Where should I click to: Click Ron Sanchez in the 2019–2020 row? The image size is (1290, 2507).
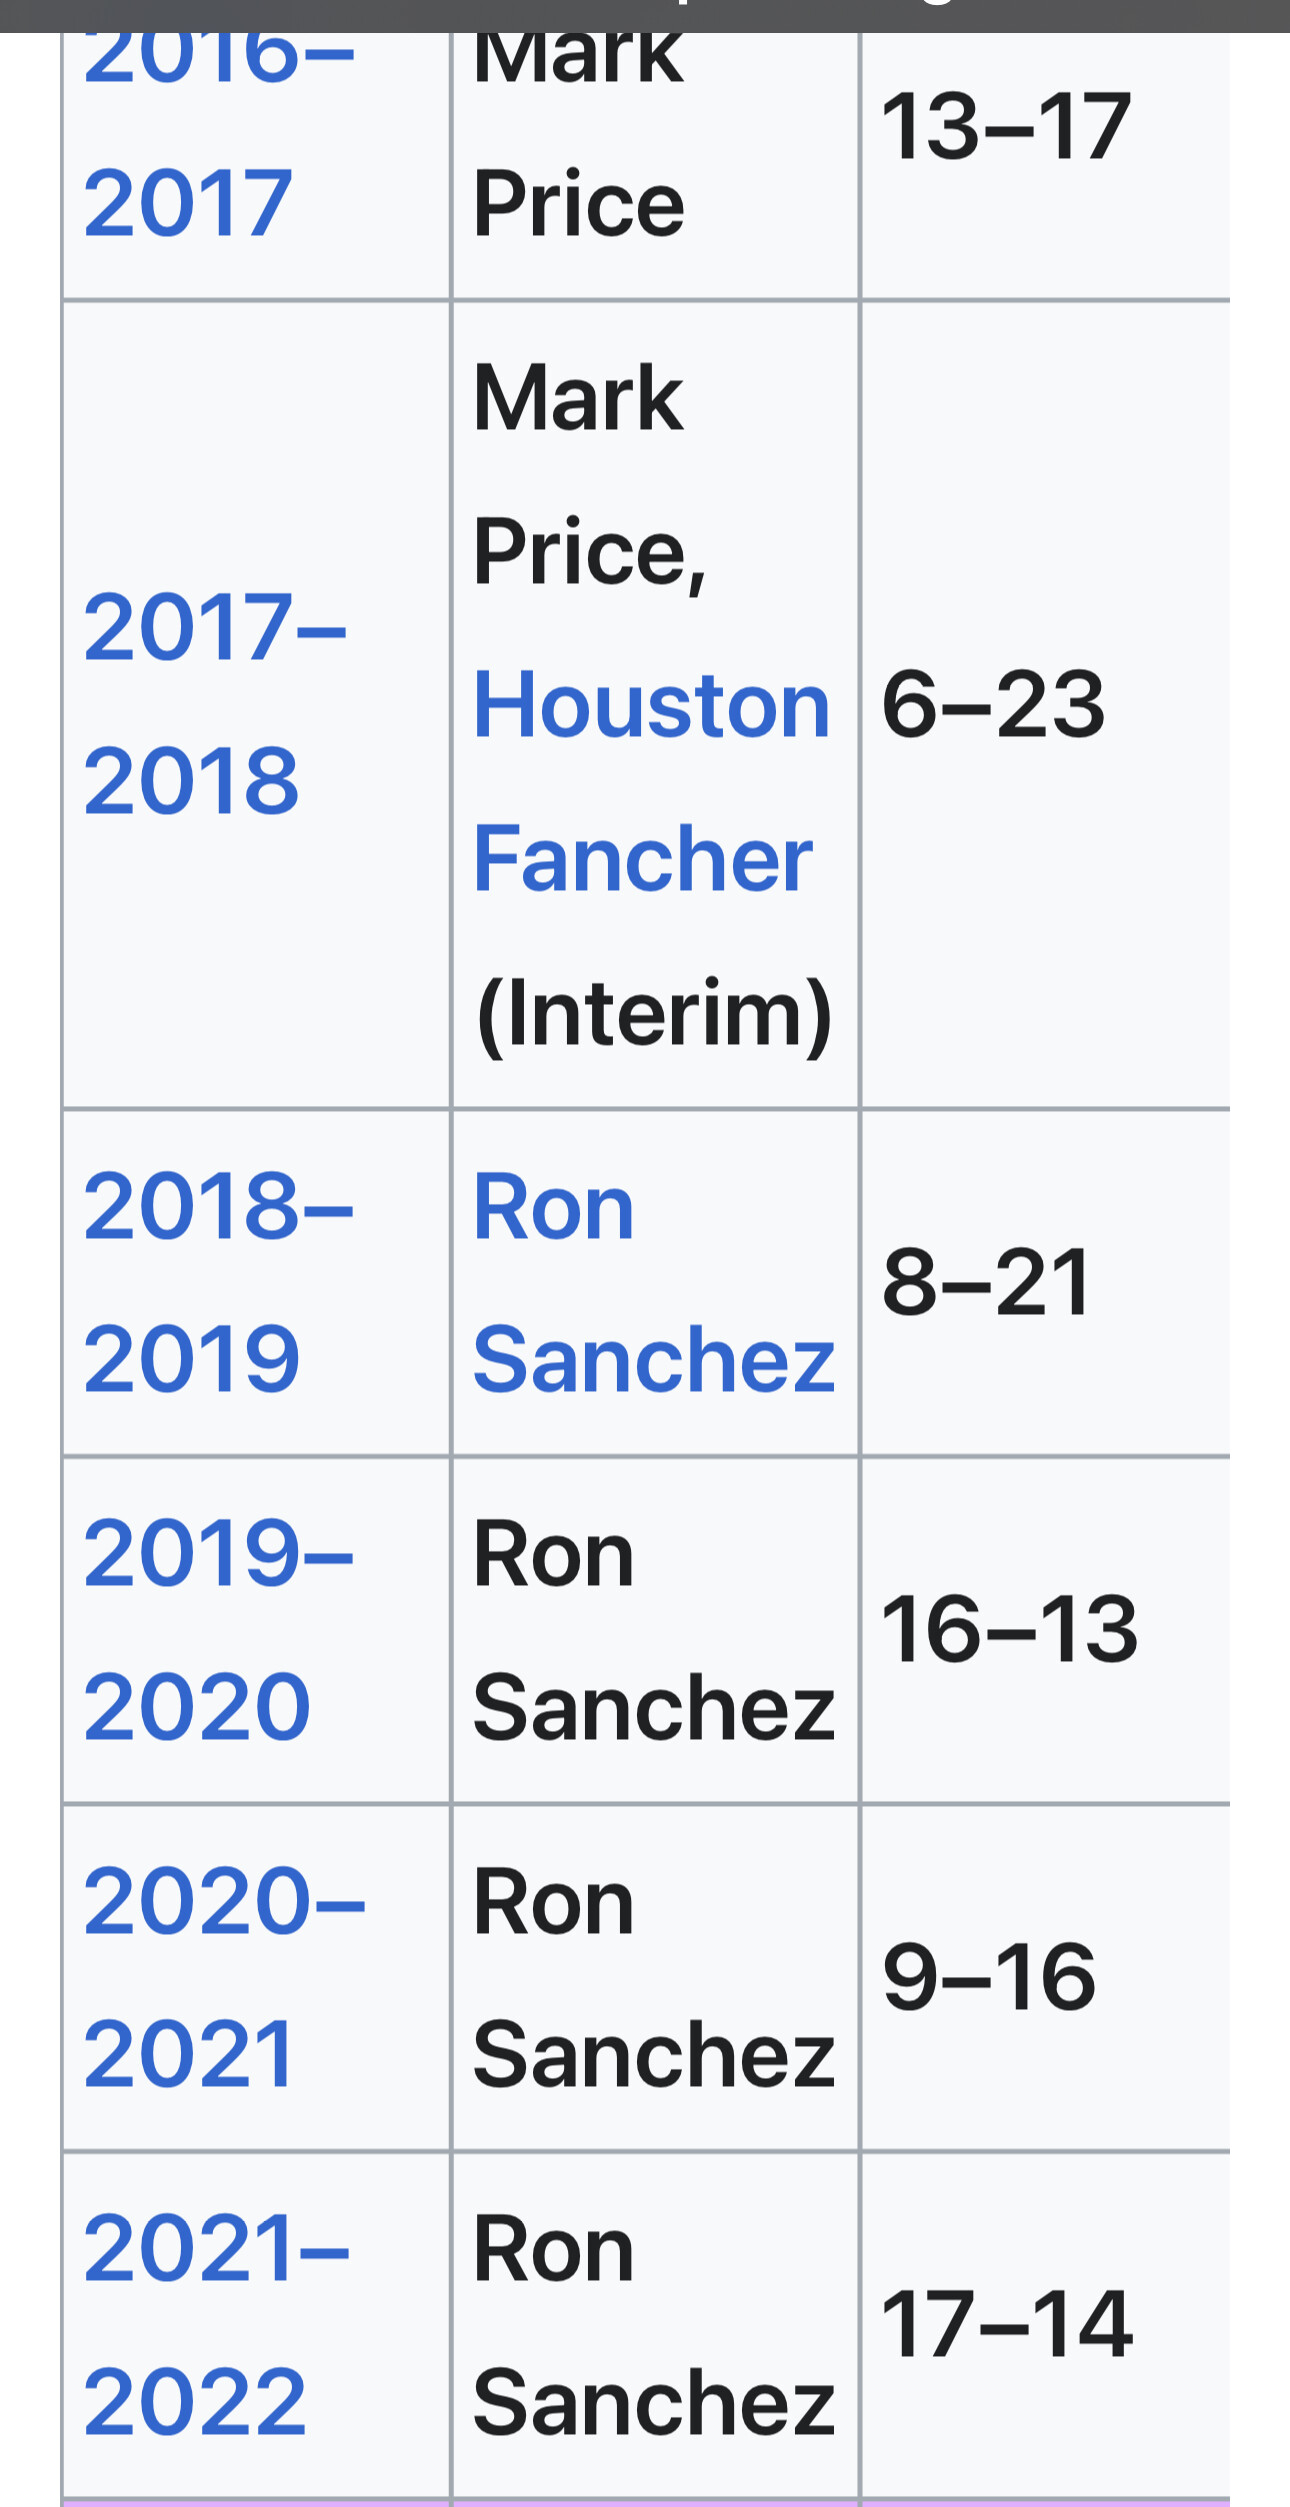pyautogui.click(x=653, y=1630)
